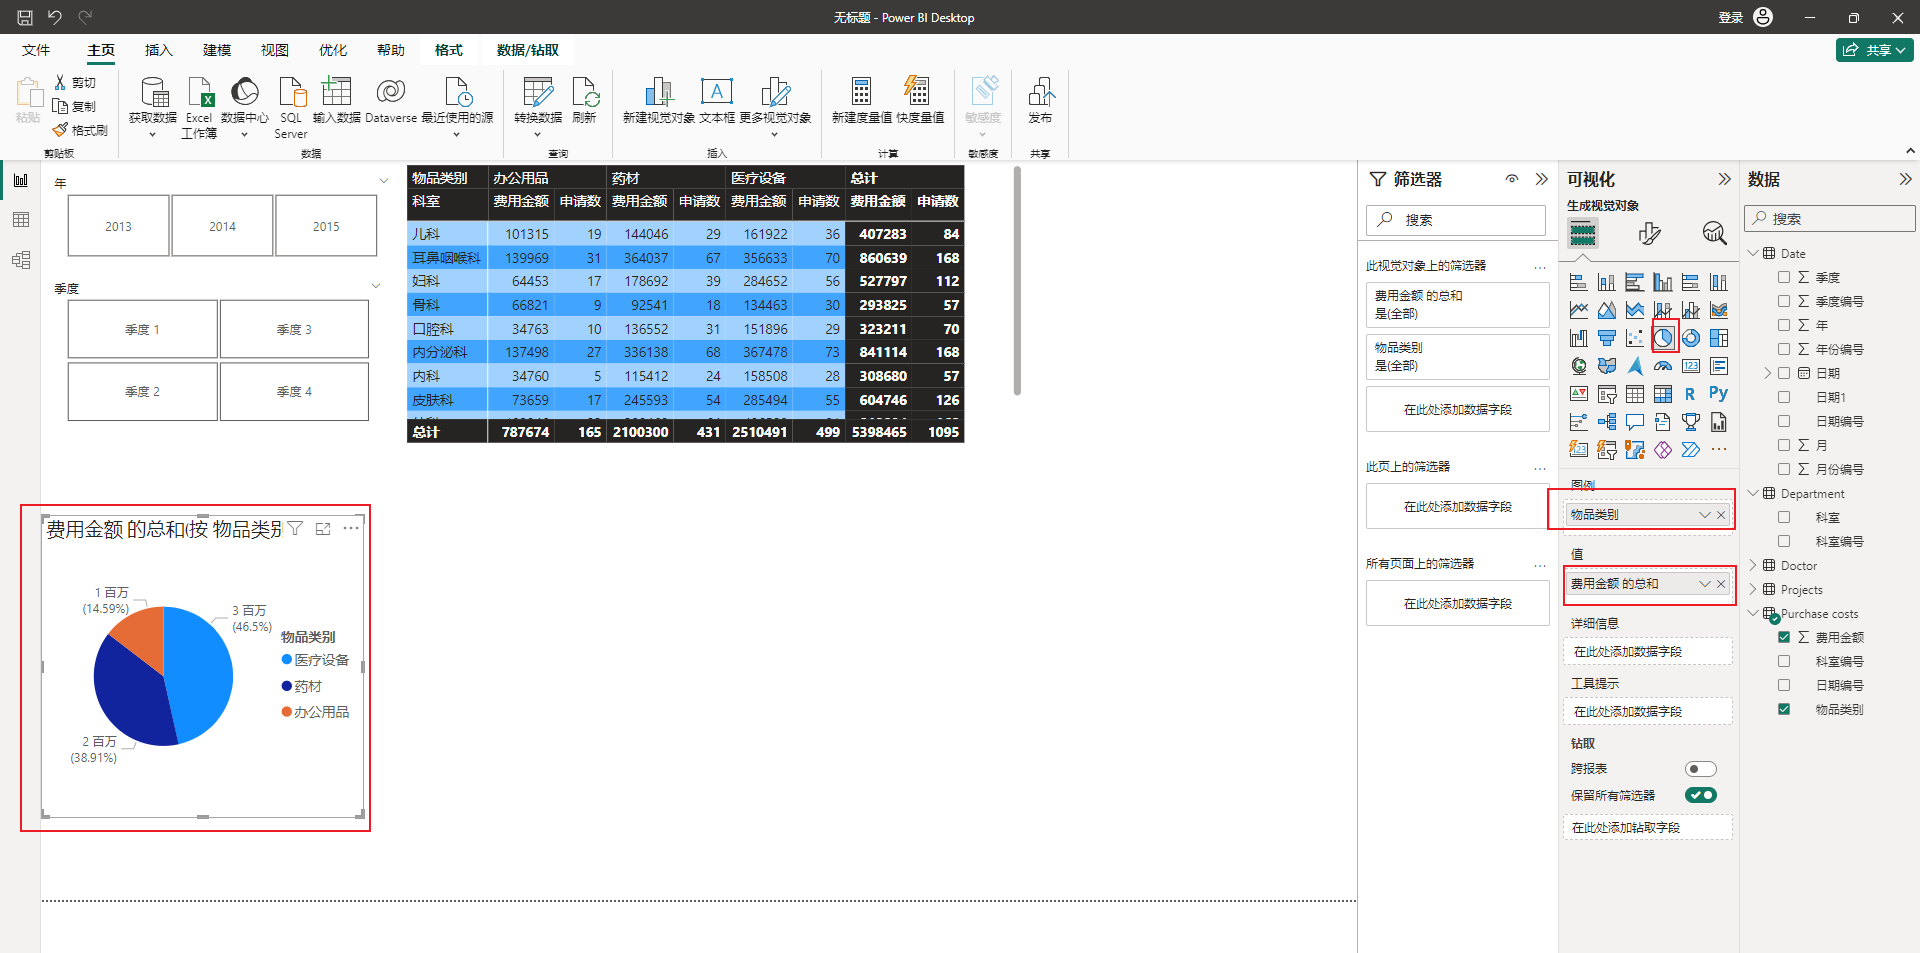Switch to Model view in sidebar
Screen dimensions: 1920x953
21,260
